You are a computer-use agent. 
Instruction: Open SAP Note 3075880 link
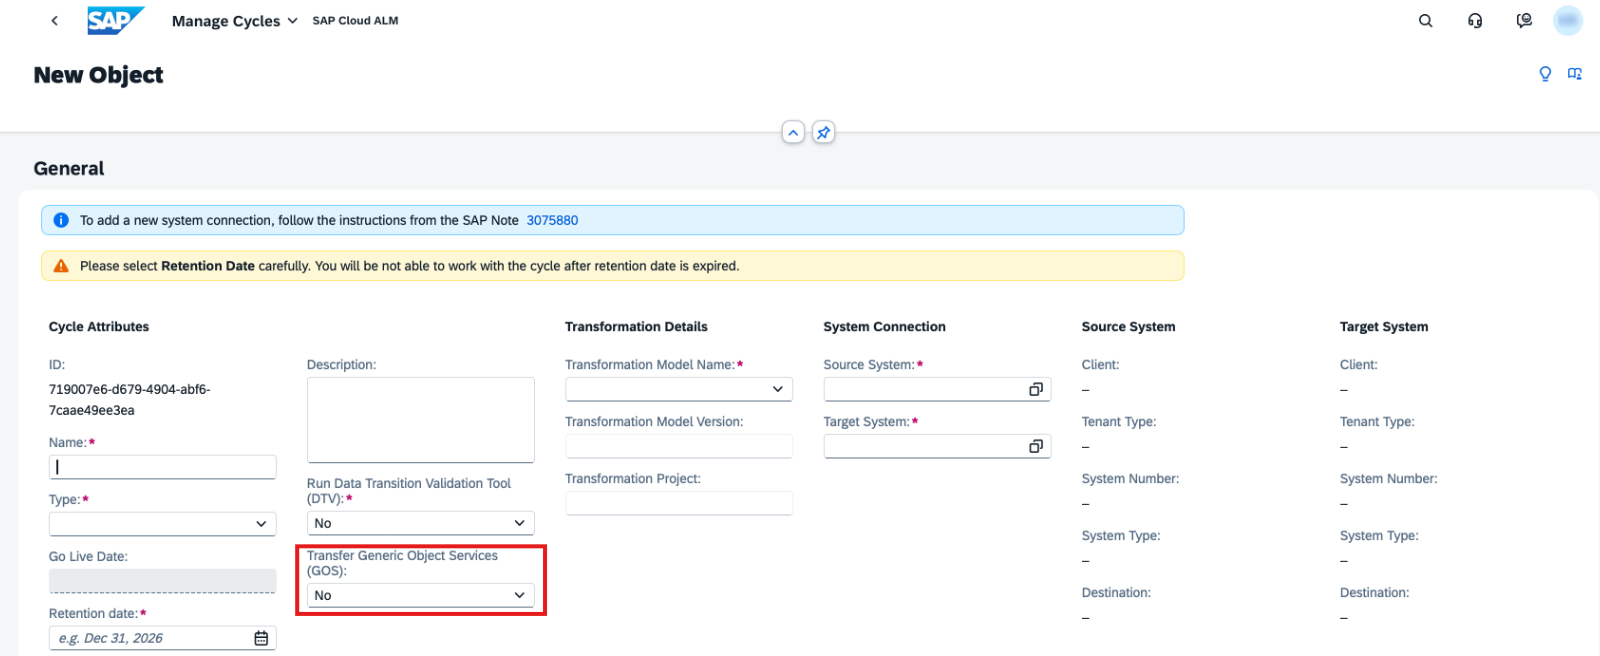[552, 220]
